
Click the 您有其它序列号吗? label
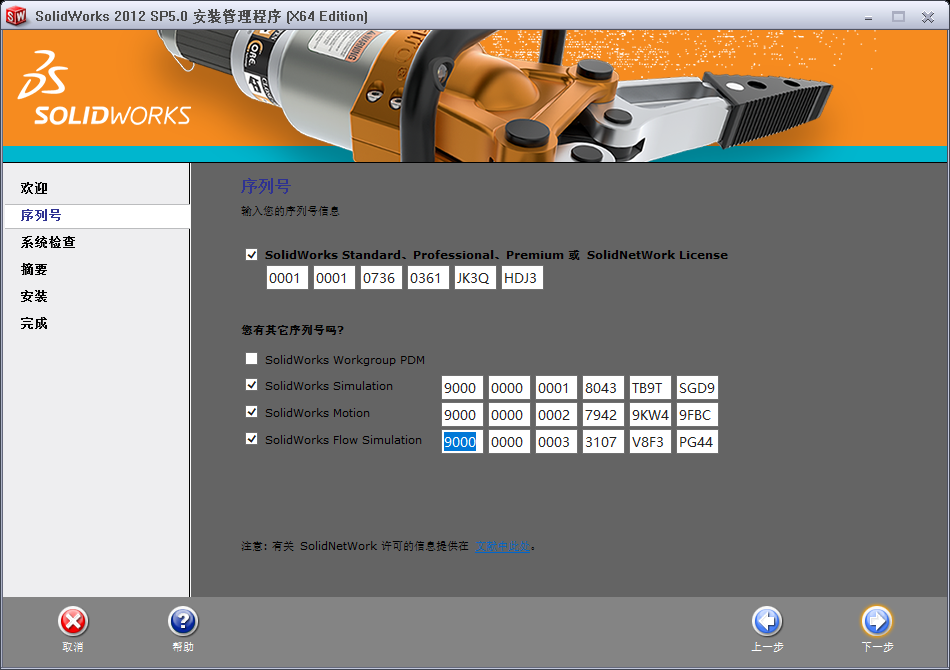(x=293, y=330)
